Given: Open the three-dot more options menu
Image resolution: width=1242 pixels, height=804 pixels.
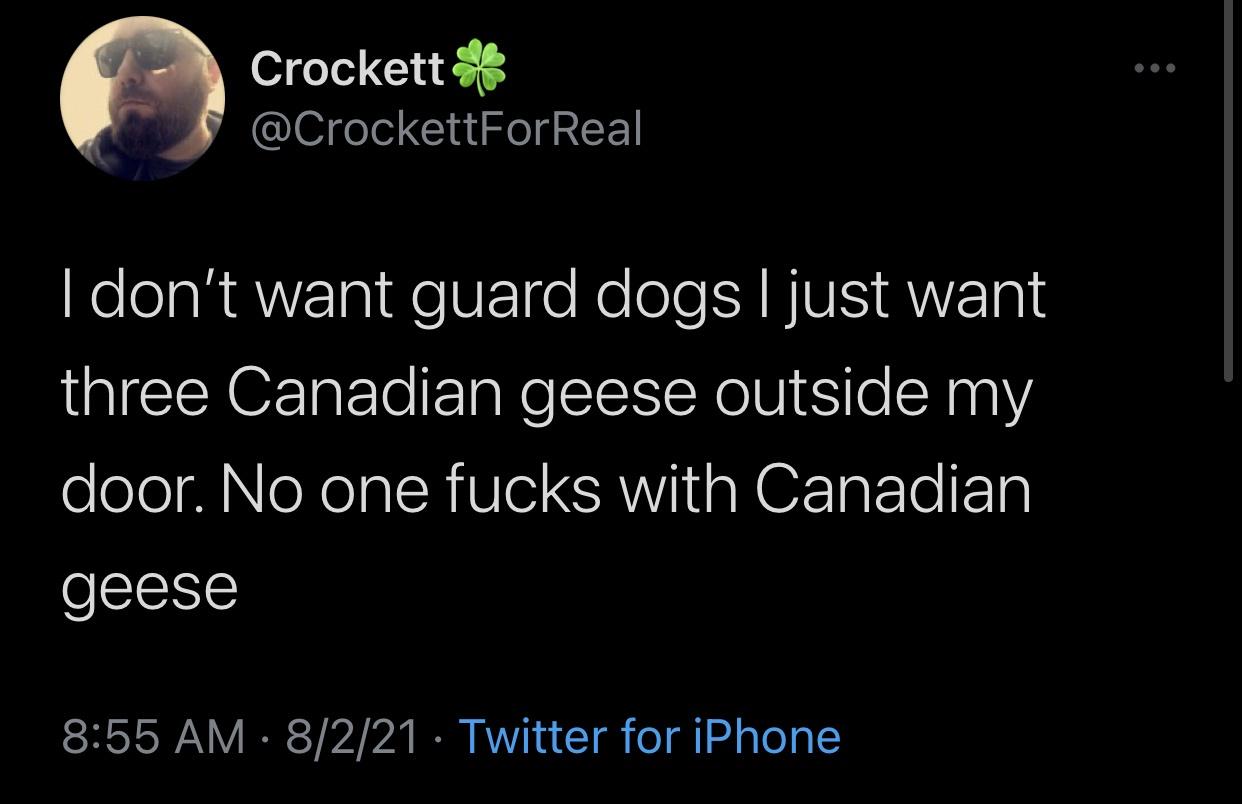Looking at the screenshot, I should coord(1155,69).
